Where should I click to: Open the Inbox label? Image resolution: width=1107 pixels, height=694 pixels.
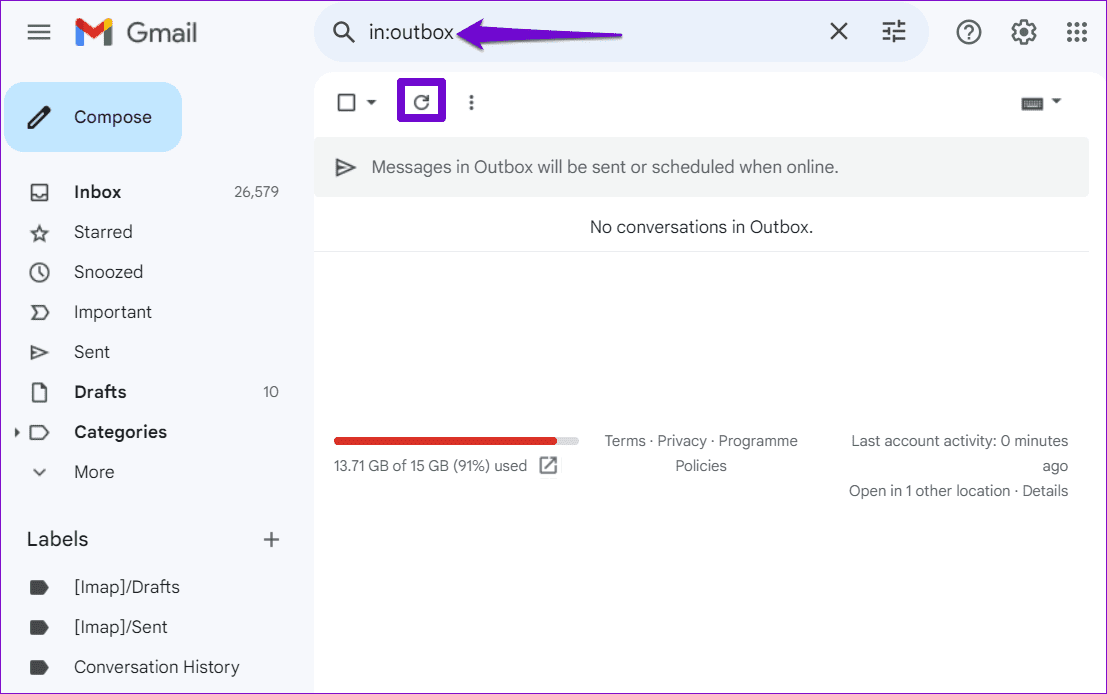click(x=96, y=191)
